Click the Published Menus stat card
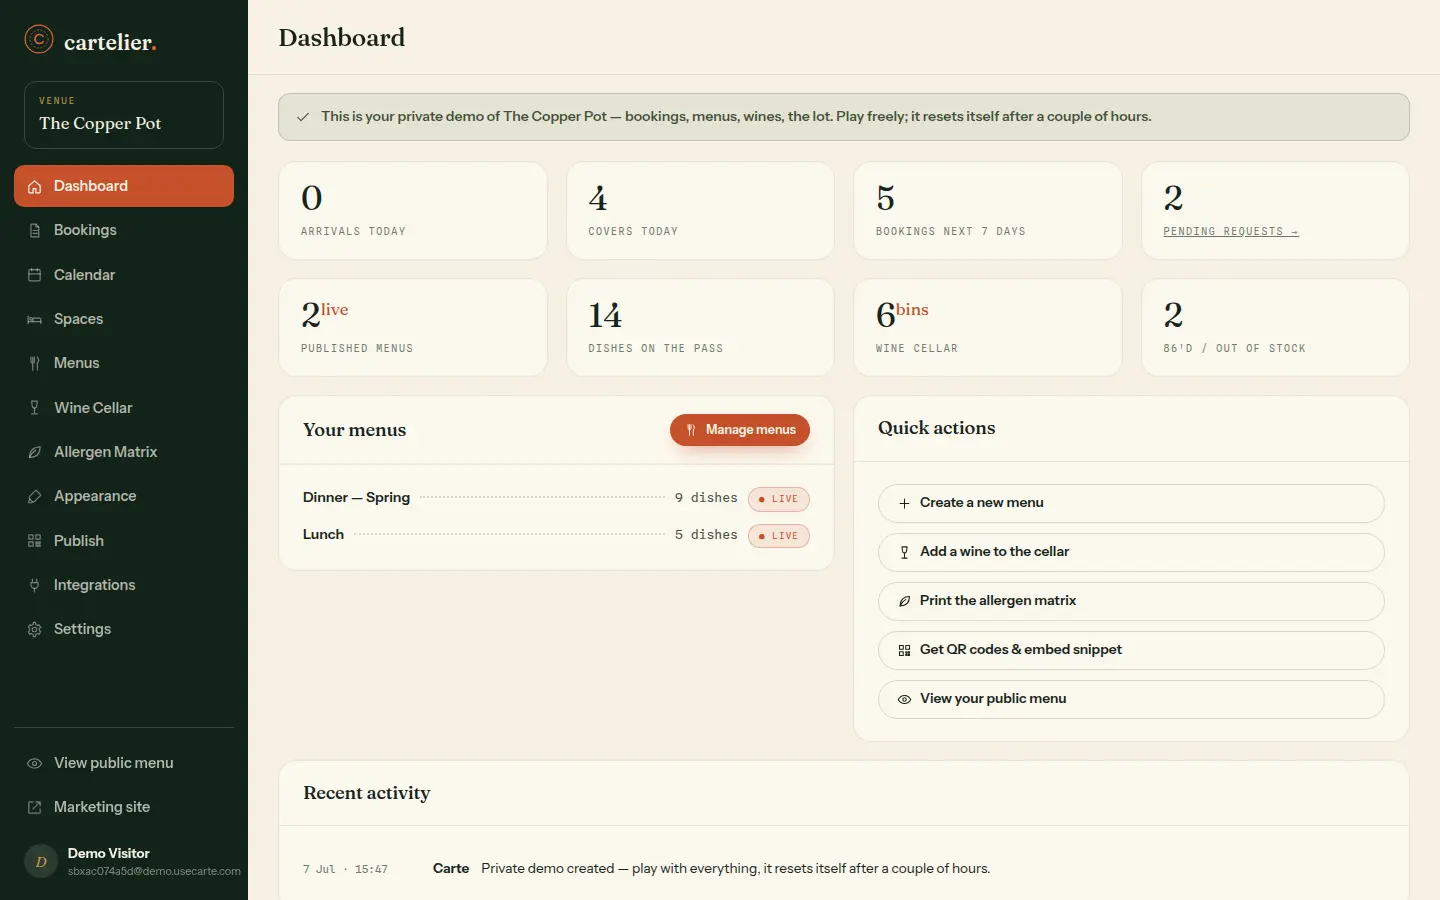 (413, 328)
